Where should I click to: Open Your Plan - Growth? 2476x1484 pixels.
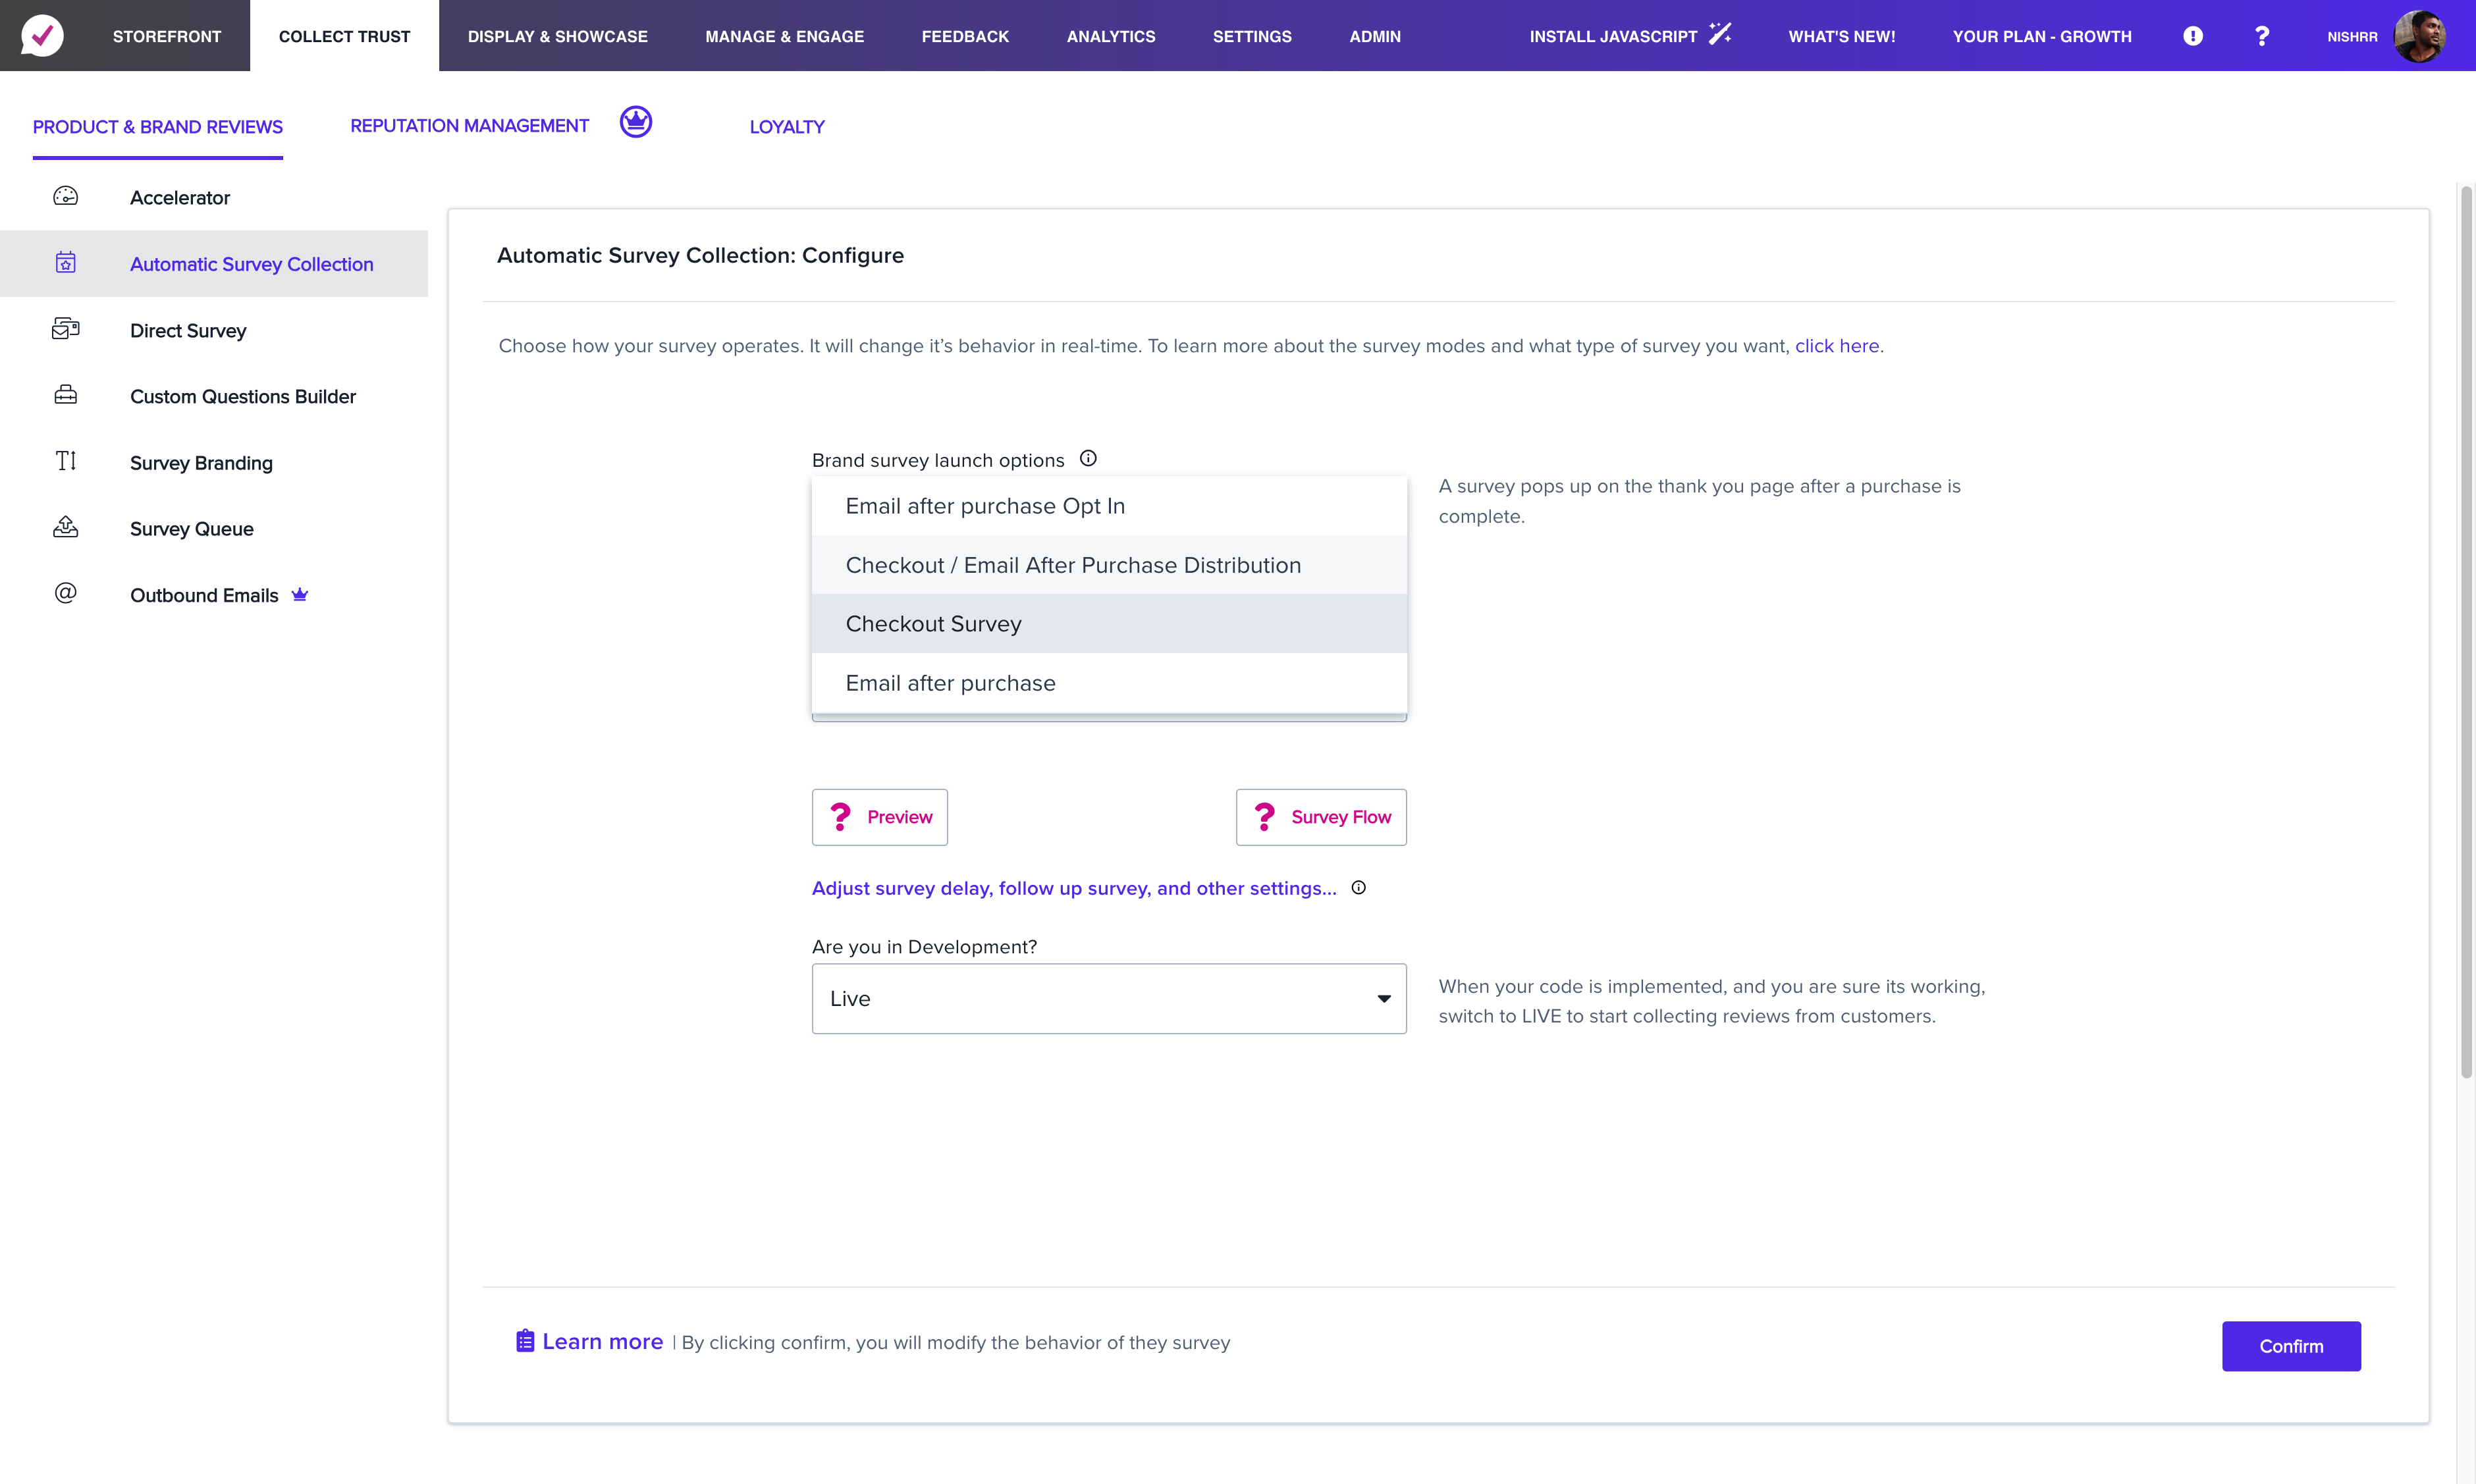coord(2042,36)
